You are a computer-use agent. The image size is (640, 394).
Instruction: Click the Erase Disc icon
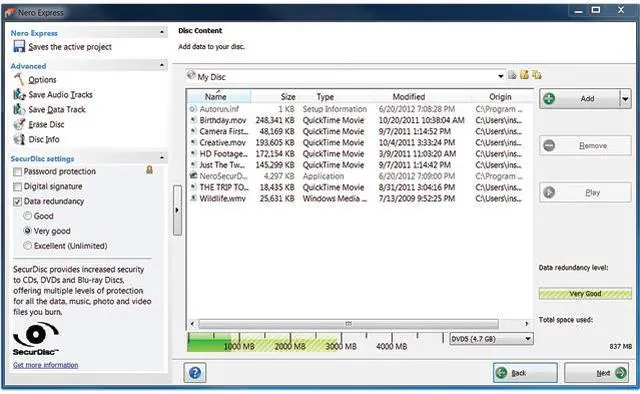tap(19, 124)
